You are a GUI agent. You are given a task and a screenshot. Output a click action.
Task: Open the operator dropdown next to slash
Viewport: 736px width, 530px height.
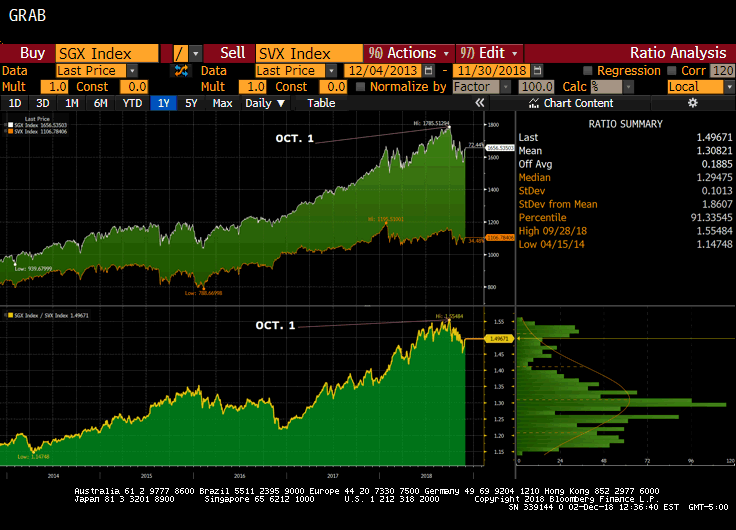[196, 54]
